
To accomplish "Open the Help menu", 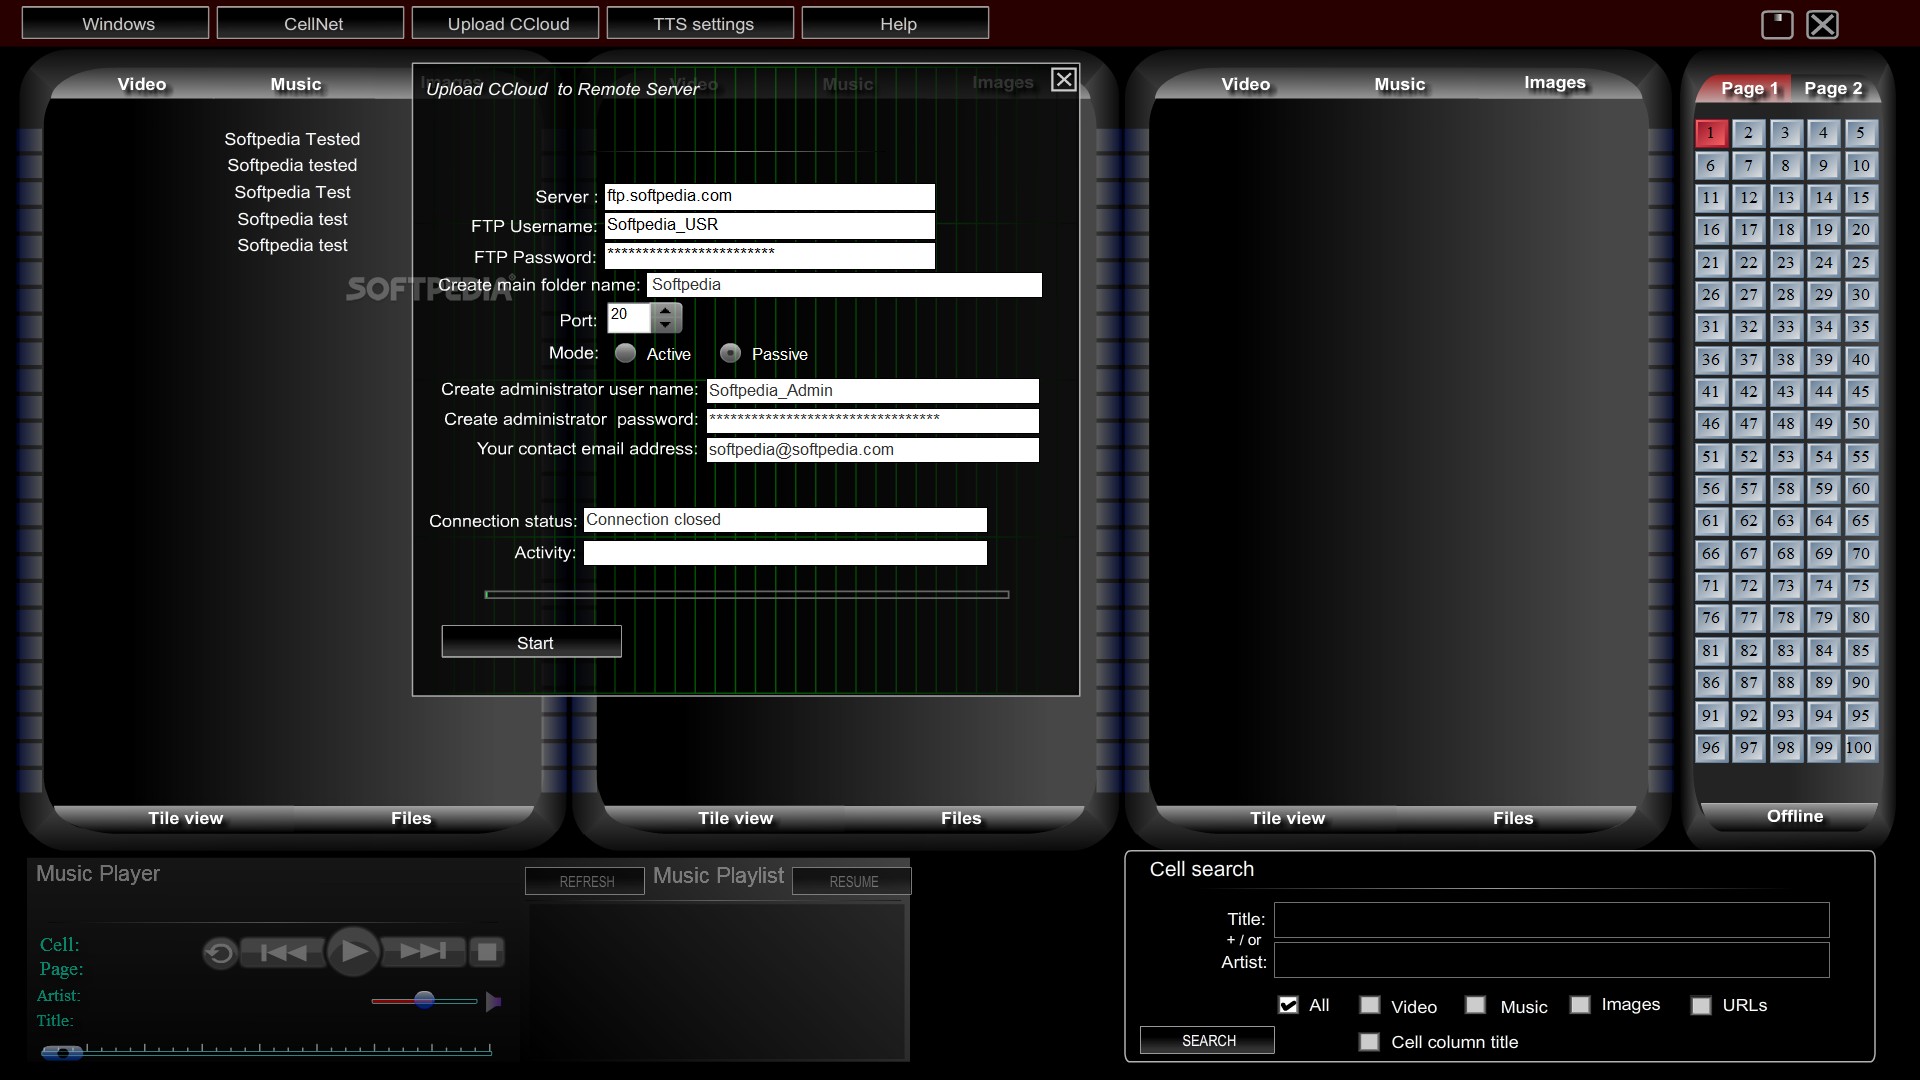I will click(x=896, y=23).
